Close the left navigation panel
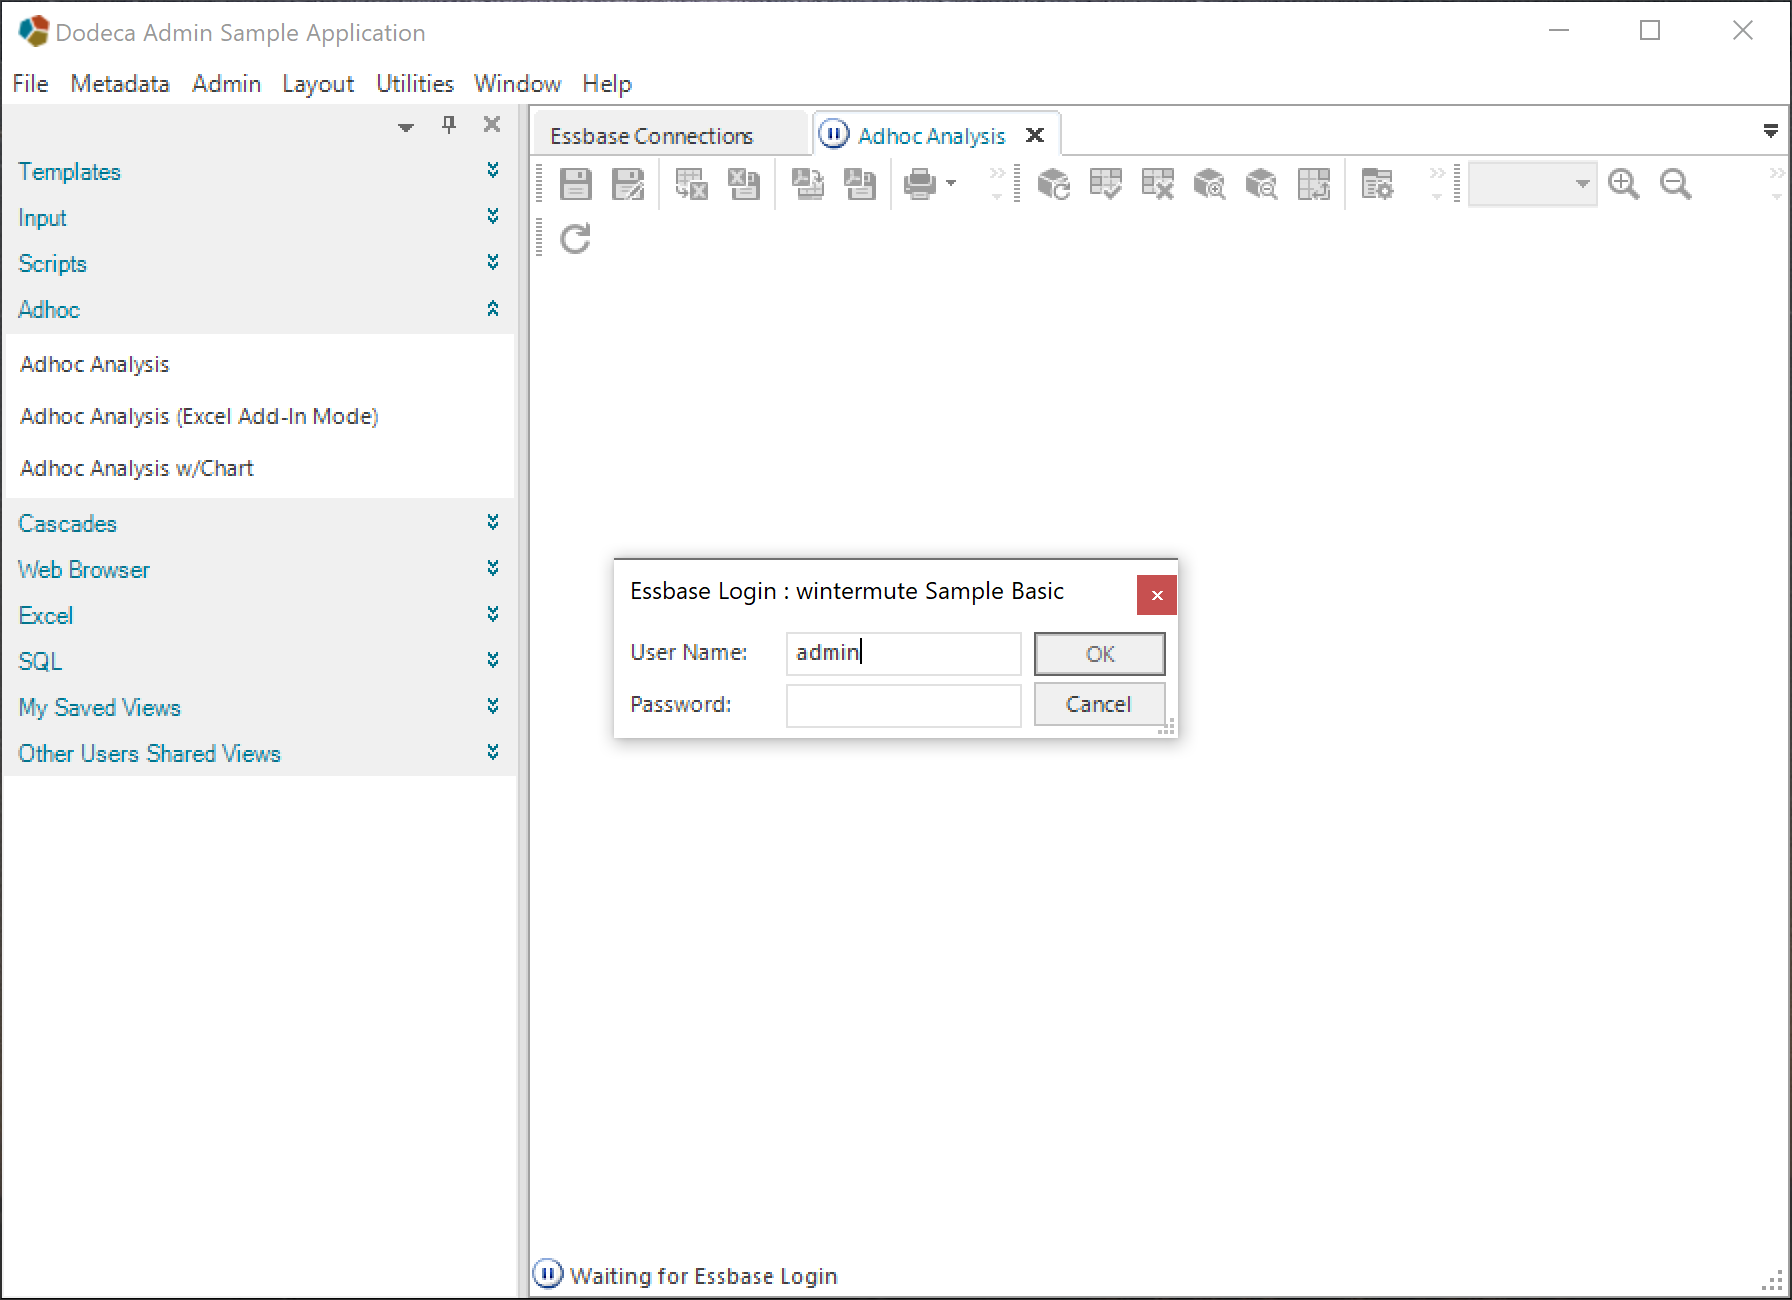 492,125
